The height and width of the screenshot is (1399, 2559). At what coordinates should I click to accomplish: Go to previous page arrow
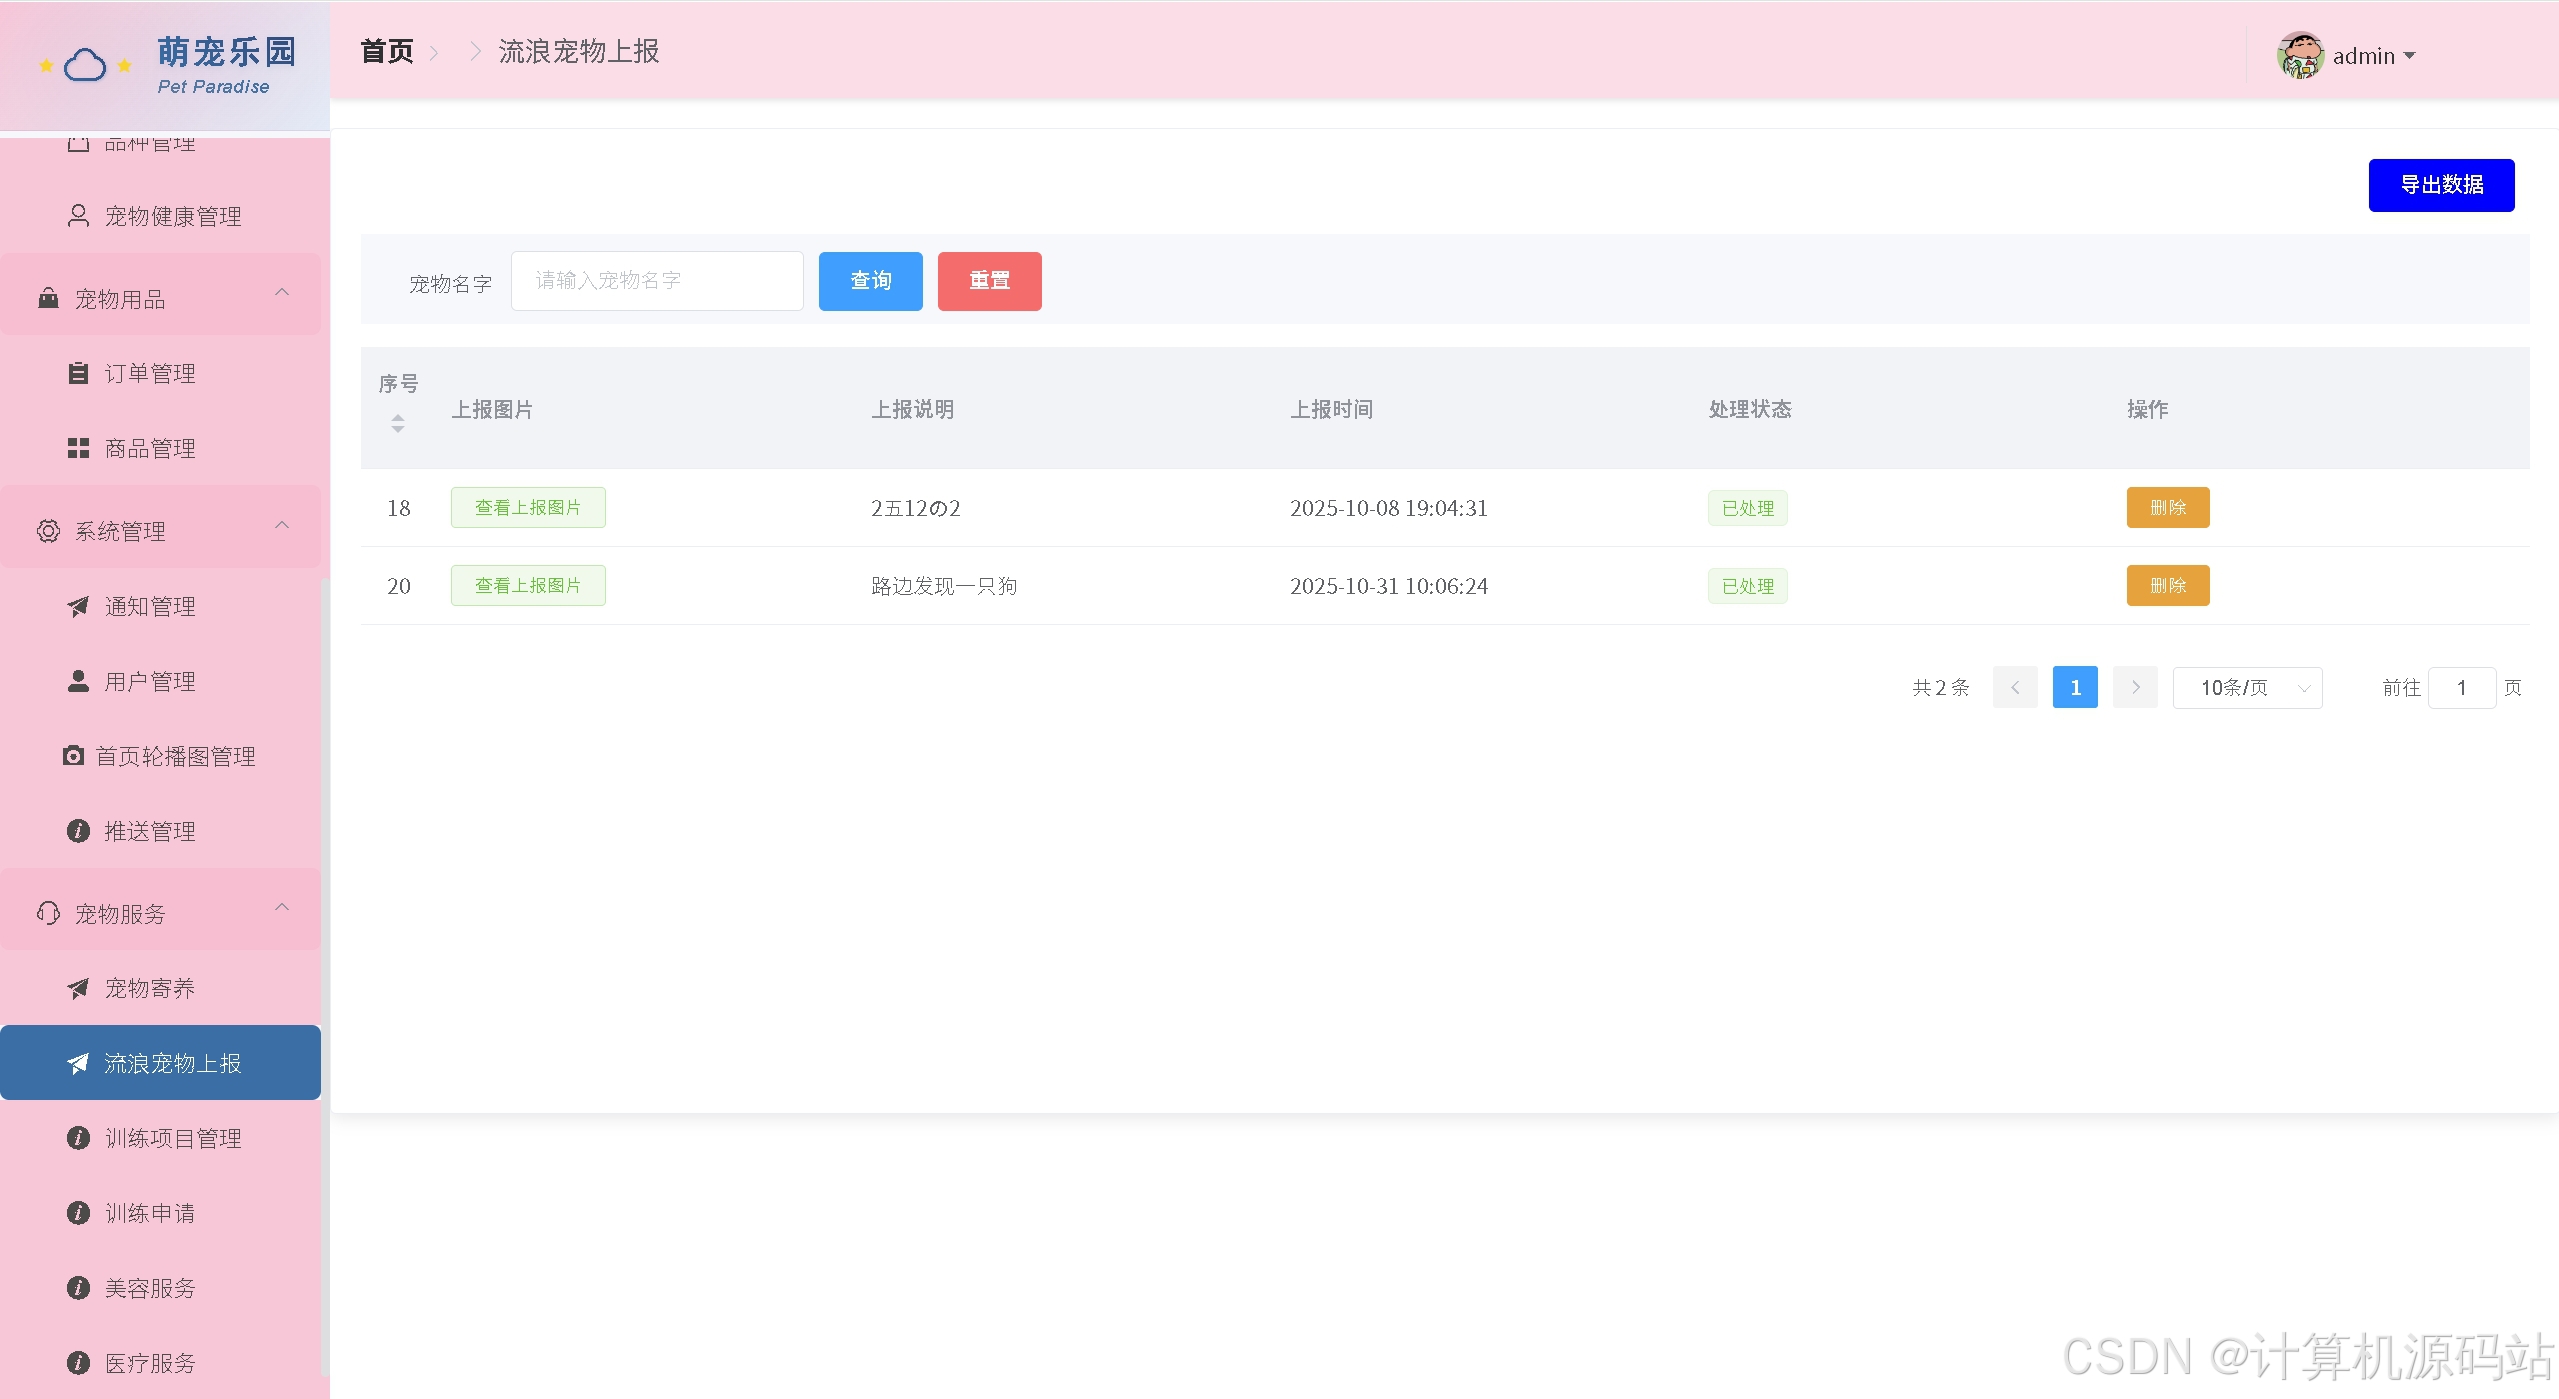pyautogui.click(x=2015, y=687)
